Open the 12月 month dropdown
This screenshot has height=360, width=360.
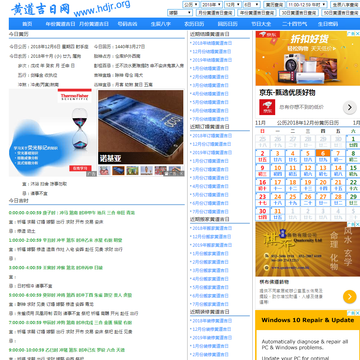coord(232,5)
